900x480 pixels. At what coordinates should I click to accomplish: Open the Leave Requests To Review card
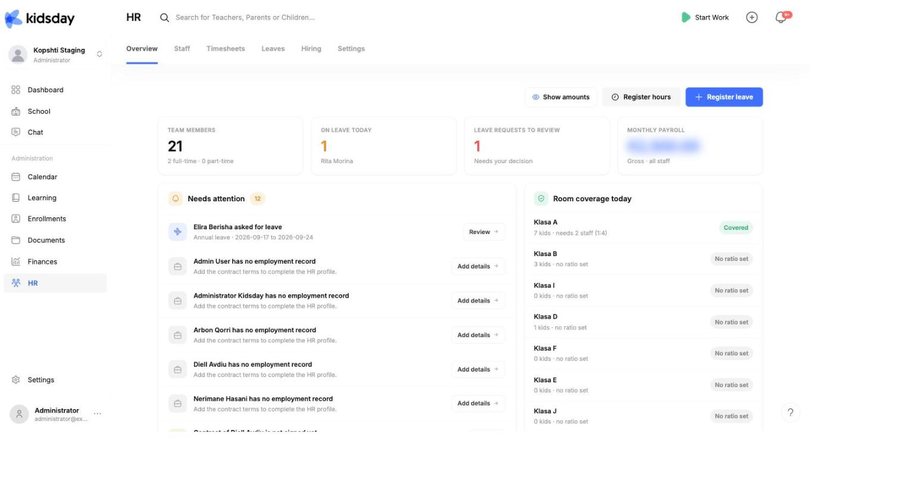click(x=537, y=146)
